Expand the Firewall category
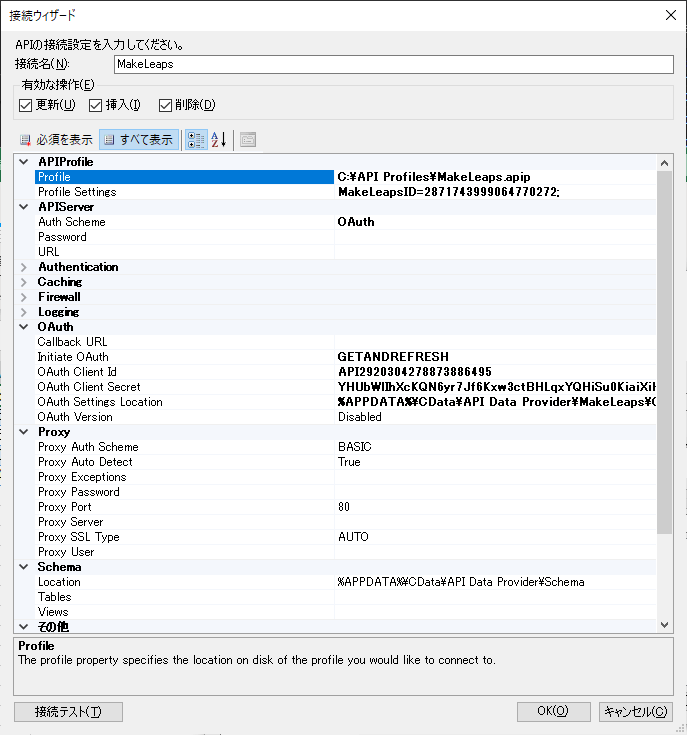The width and height of the screenshot is (687, 735). (24, 297)
